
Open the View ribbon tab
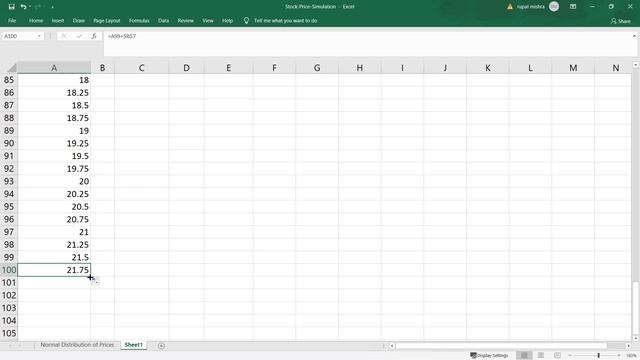[208, 20]
